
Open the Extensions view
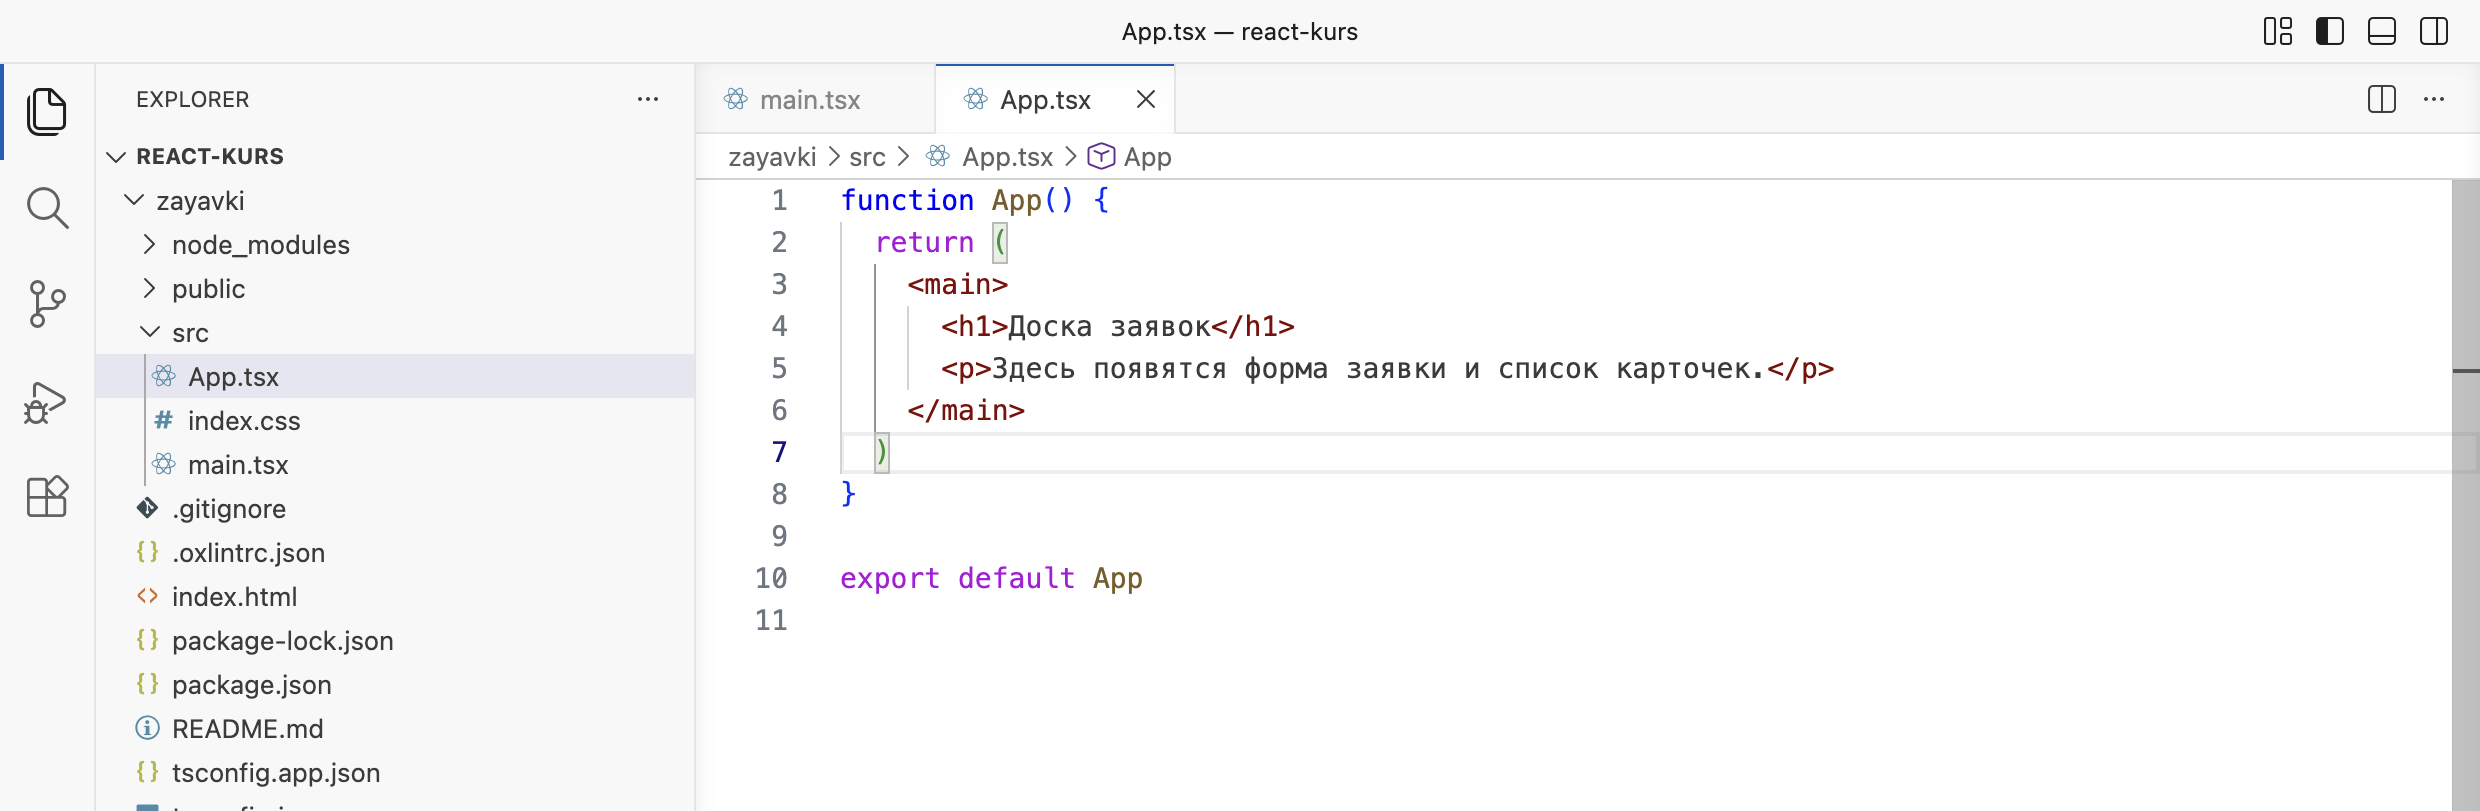(47, 496)
